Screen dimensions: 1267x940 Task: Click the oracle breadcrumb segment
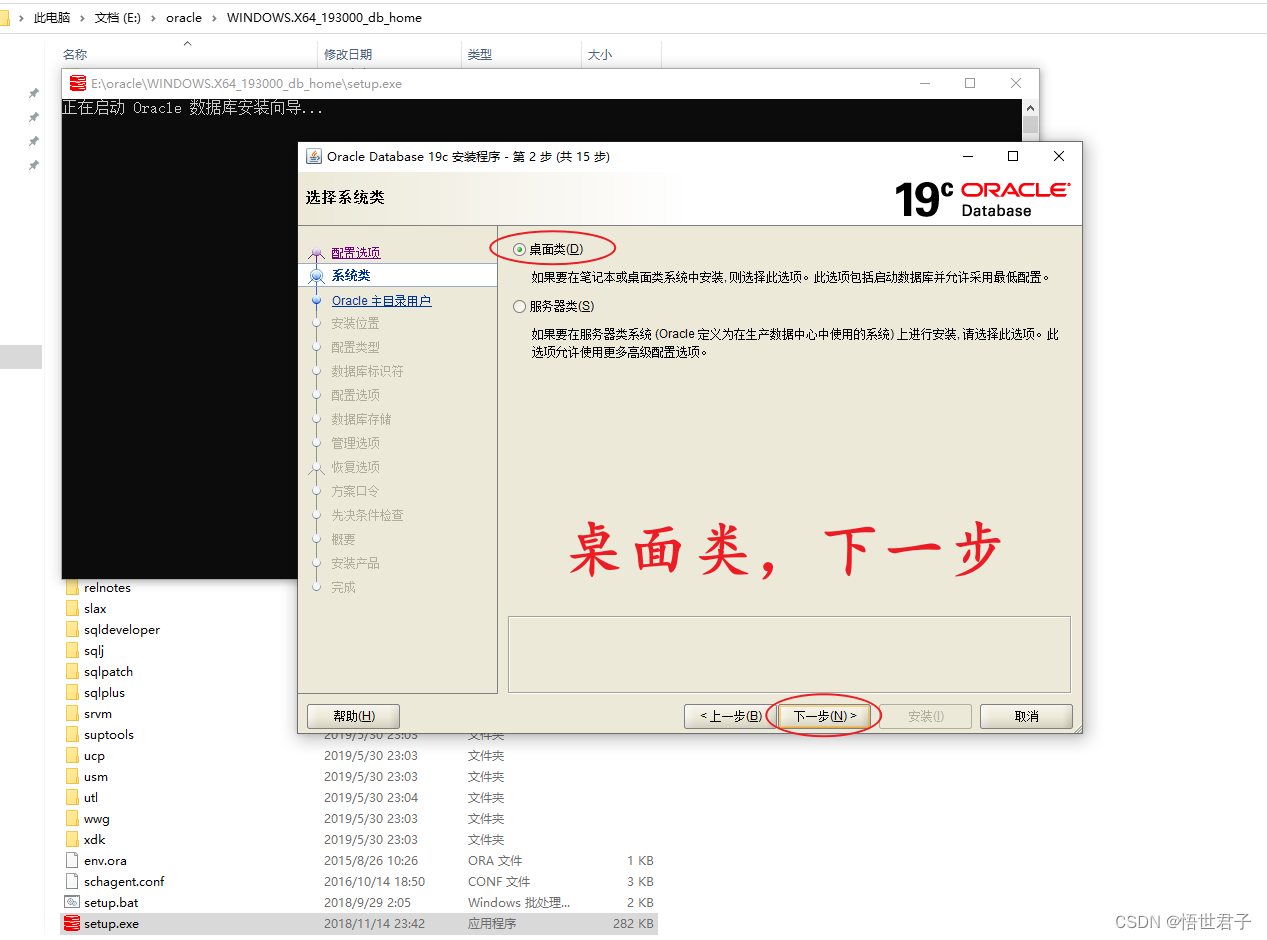coord(184,18)
